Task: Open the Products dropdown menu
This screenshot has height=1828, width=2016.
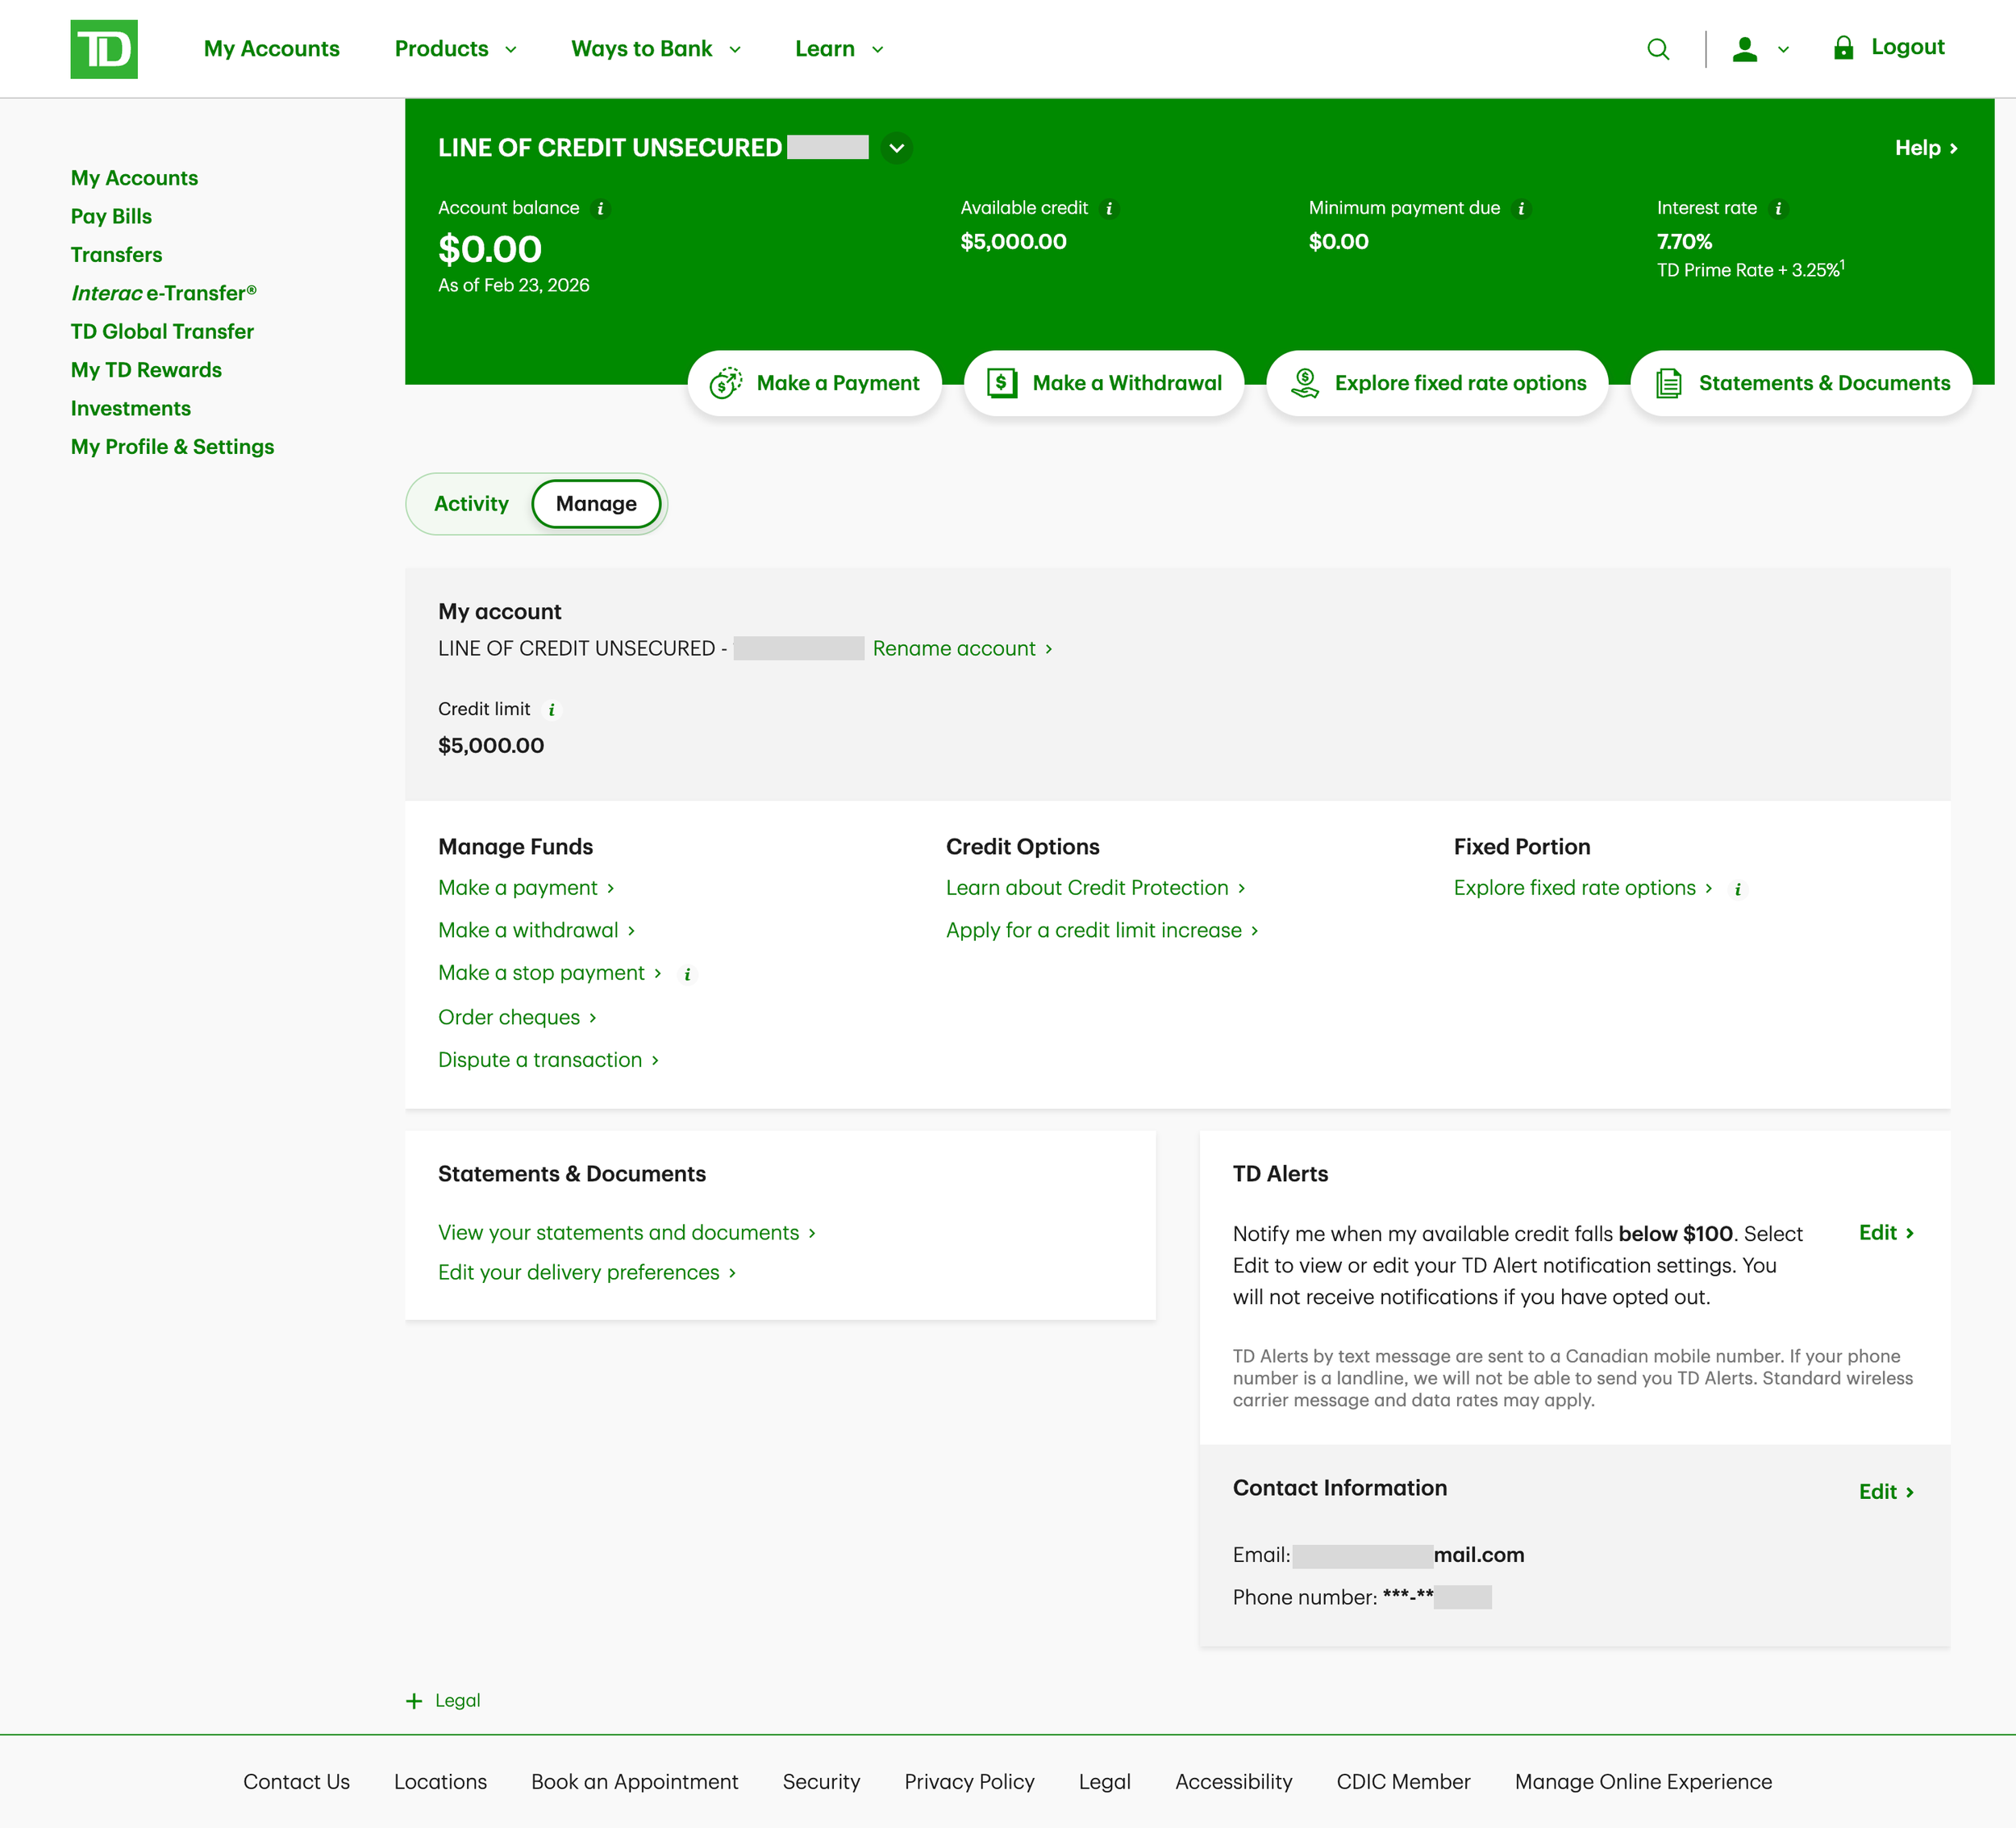Action: click(455, 49)
